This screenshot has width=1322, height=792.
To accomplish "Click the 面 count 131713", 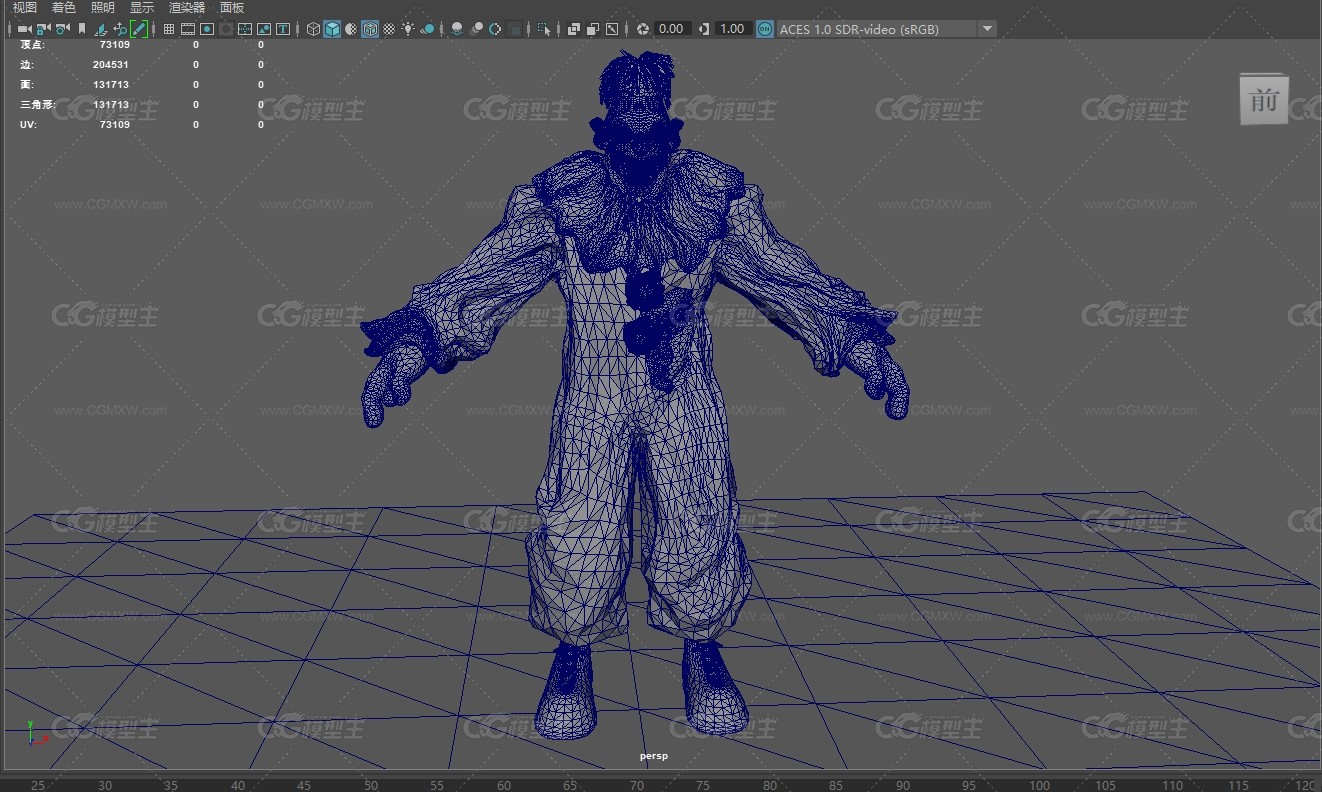I will pyautogui.click(x=111, y=84).
